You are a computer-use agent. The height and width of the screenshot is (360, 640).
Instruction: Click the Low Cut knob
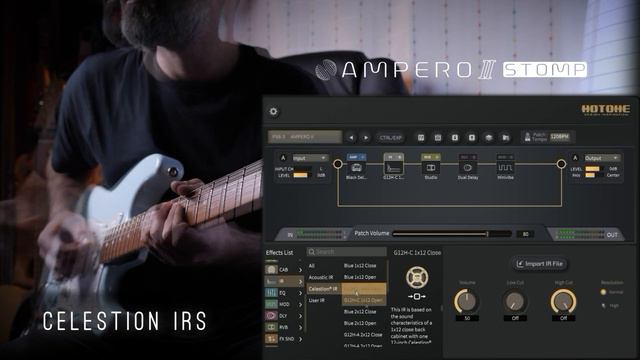tap(515, 301)
